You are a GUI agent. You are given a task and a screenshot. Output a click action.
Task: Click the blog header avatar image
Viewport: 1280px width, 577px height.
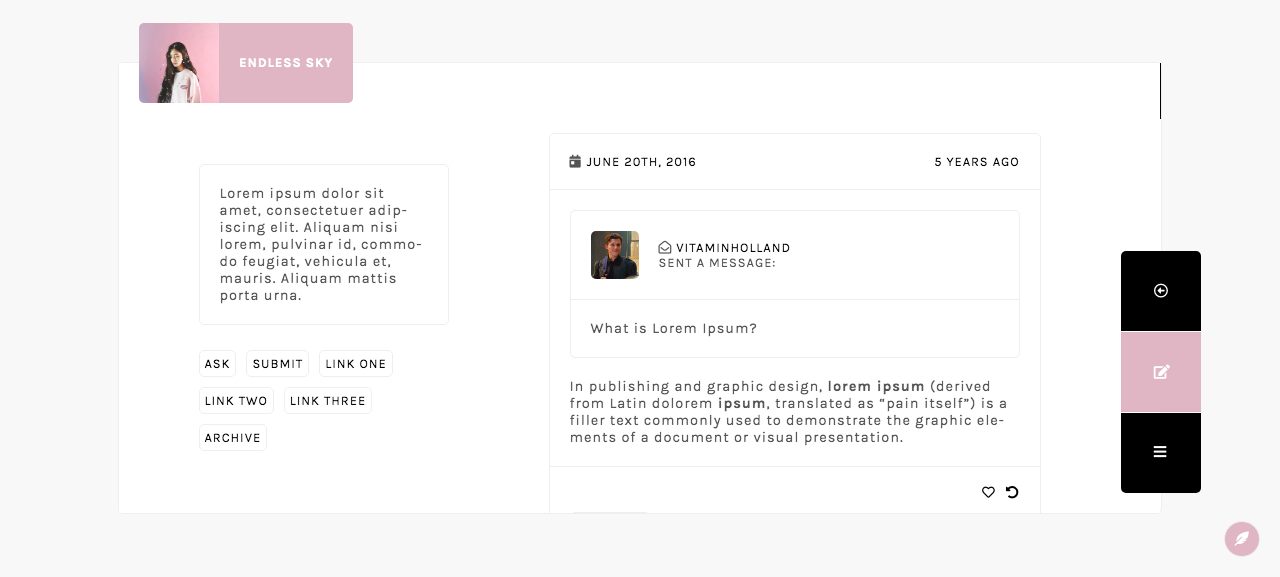coord(179,63)
